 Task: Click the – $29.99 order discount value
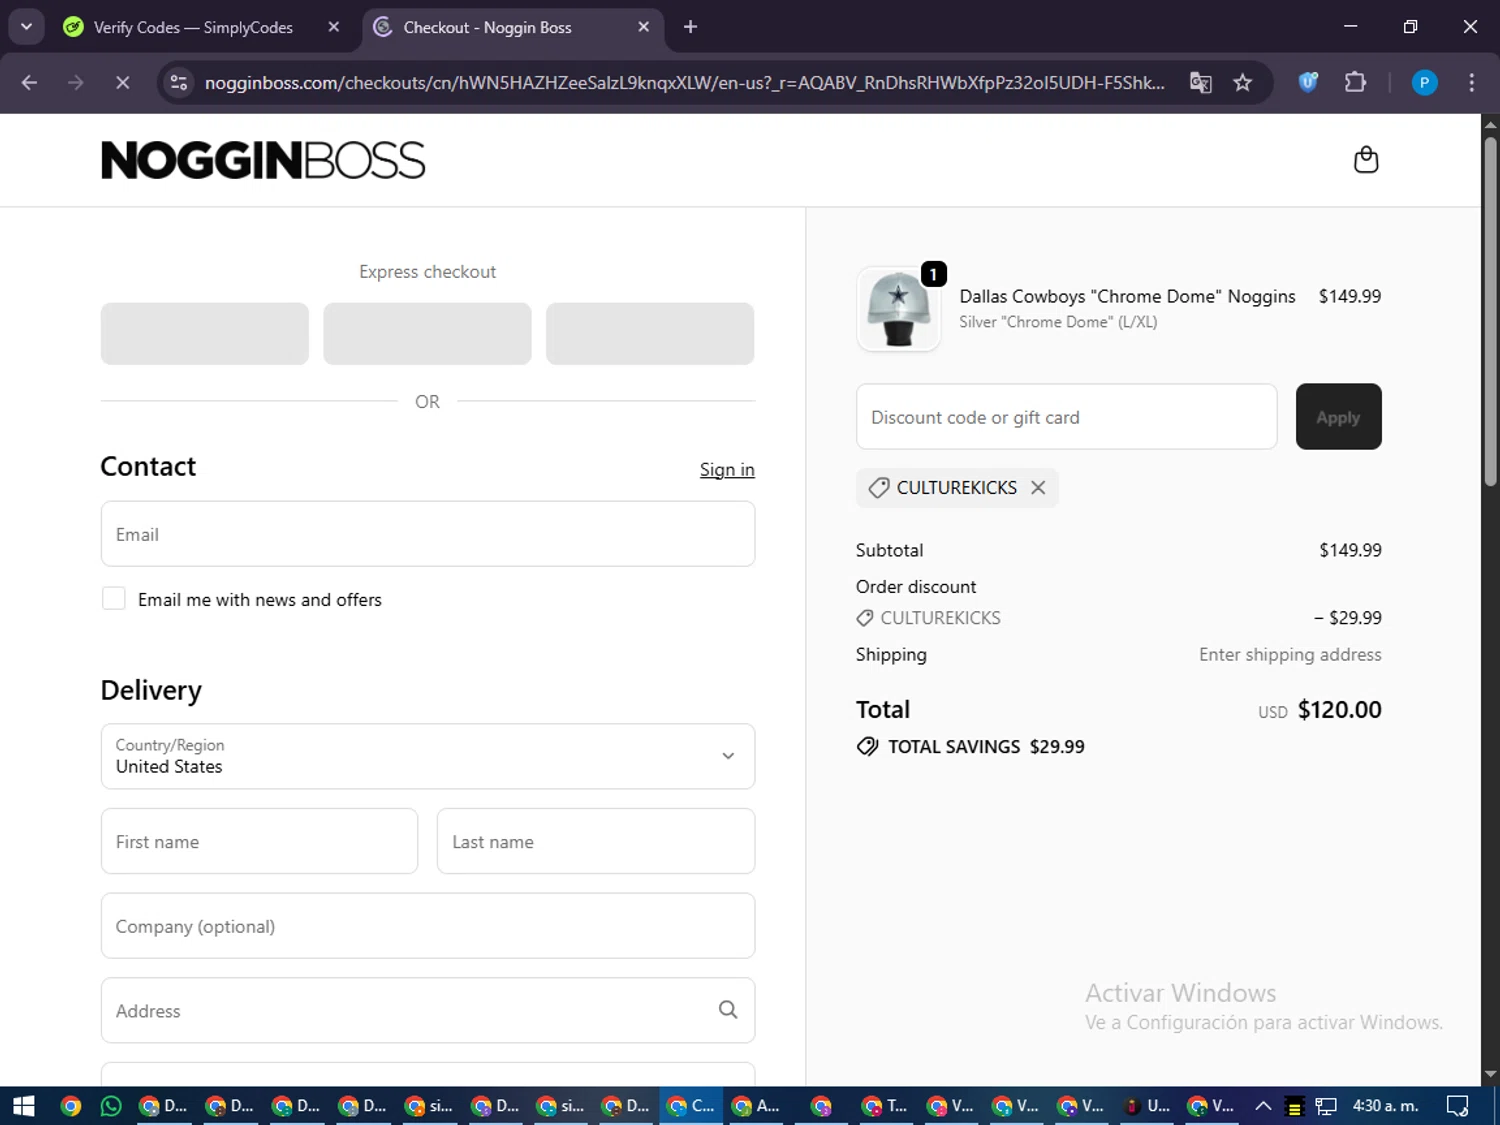pyautogui.click(x=1348, y=618)
